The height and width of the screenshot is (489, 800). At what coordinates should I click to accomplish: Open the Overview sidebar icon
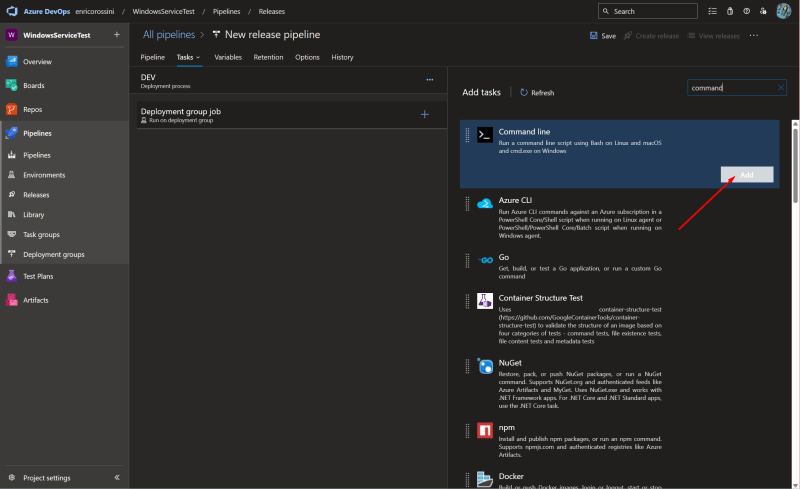[x=12, y=62]
